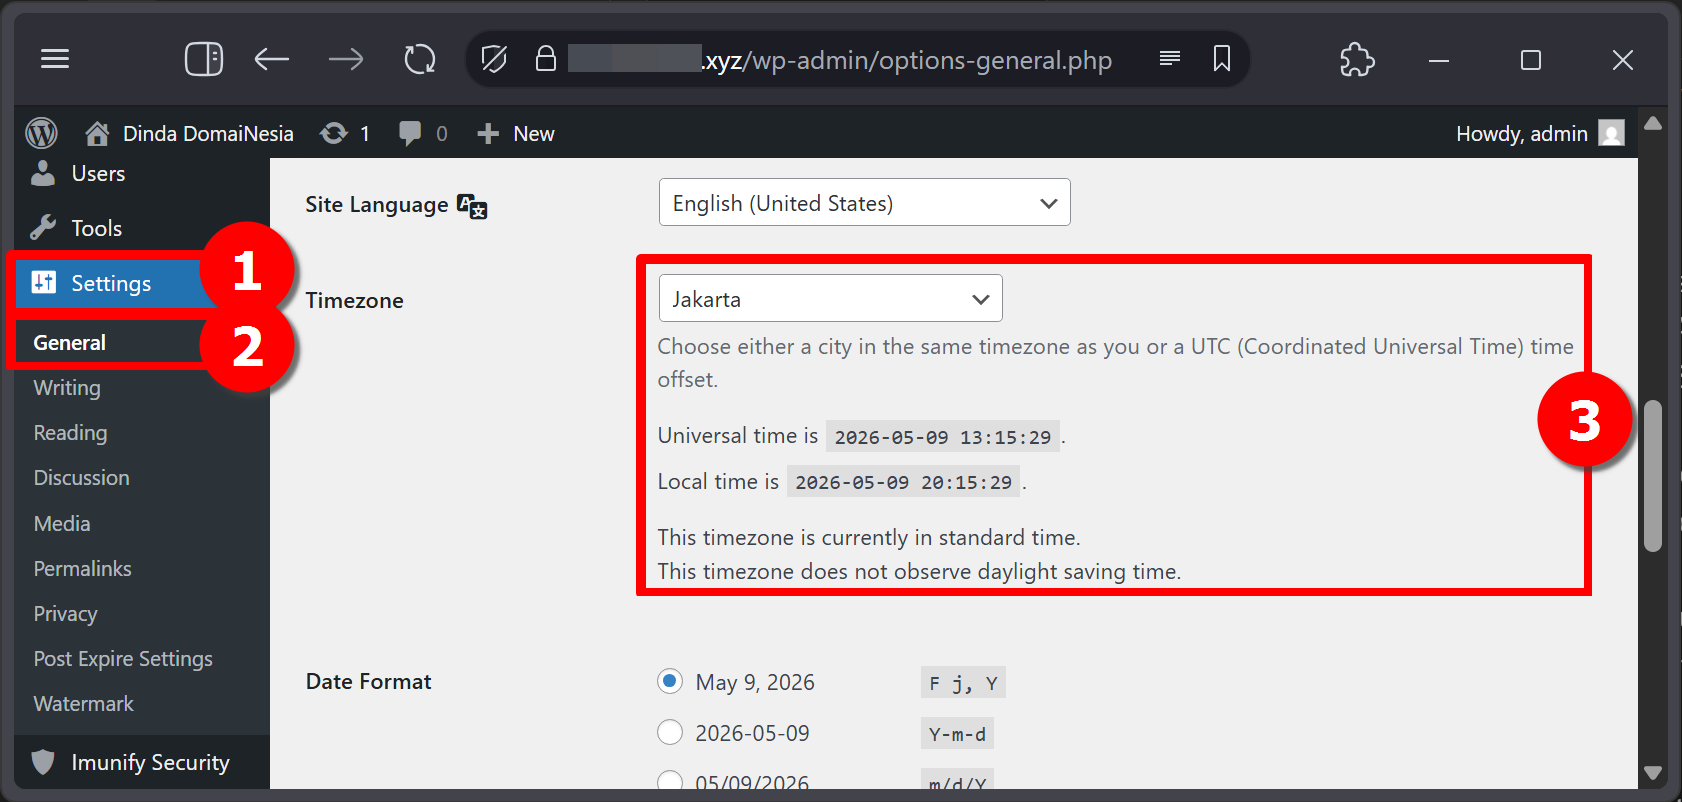The width and height of the screenshot is (1682, 802).
Task: Click the 'F j, Y' format code
Action: 963,682
